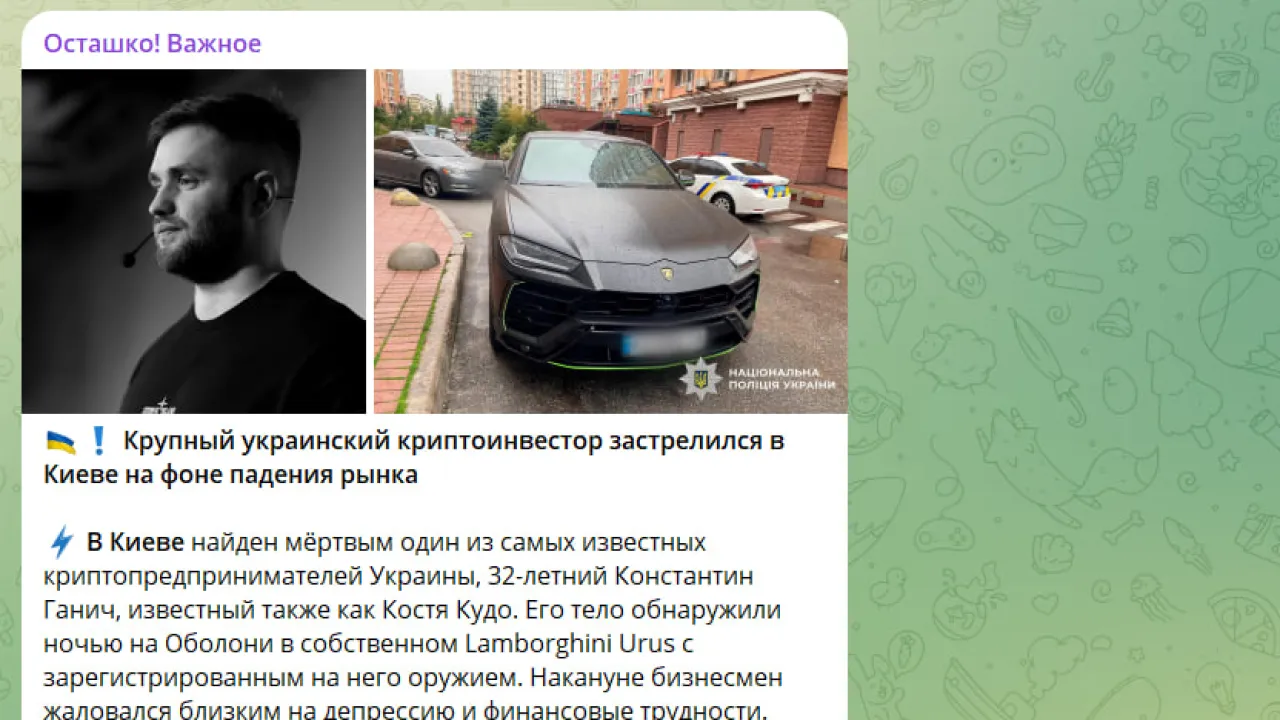Click the bold words В Киеве

135,543
